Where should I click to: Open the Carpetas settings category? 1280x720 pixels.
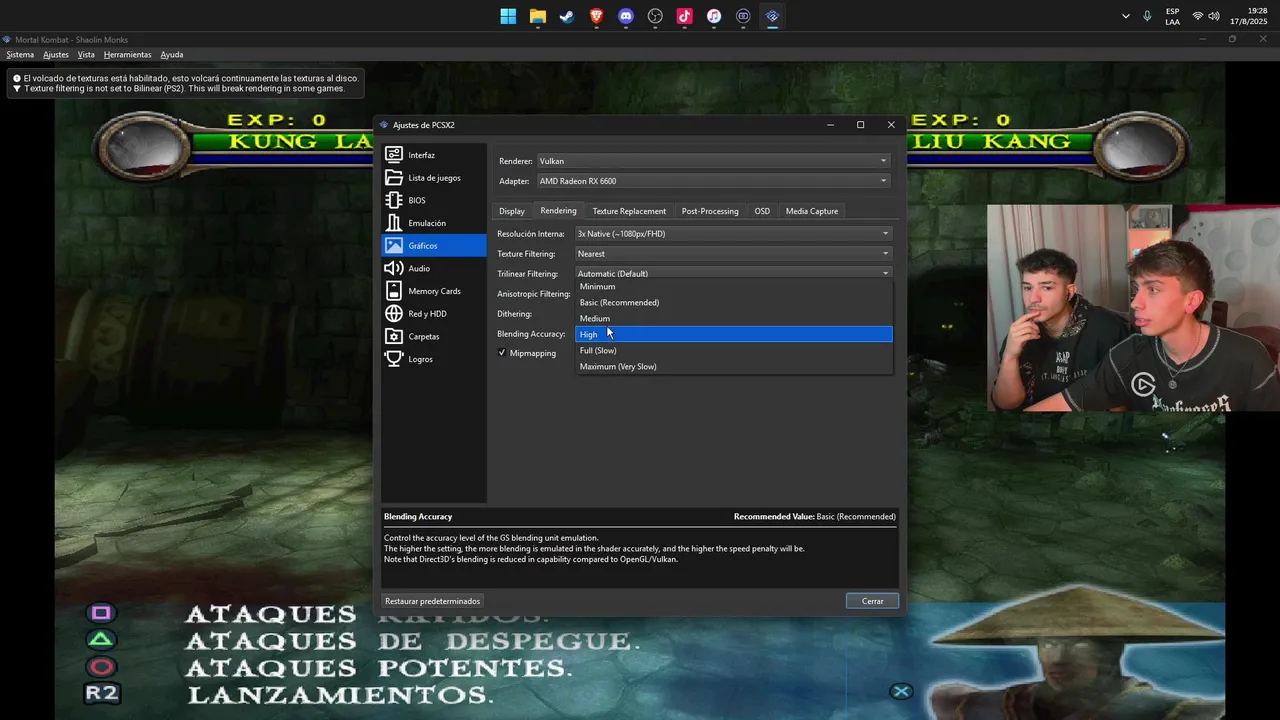click(x=434, y=336)
